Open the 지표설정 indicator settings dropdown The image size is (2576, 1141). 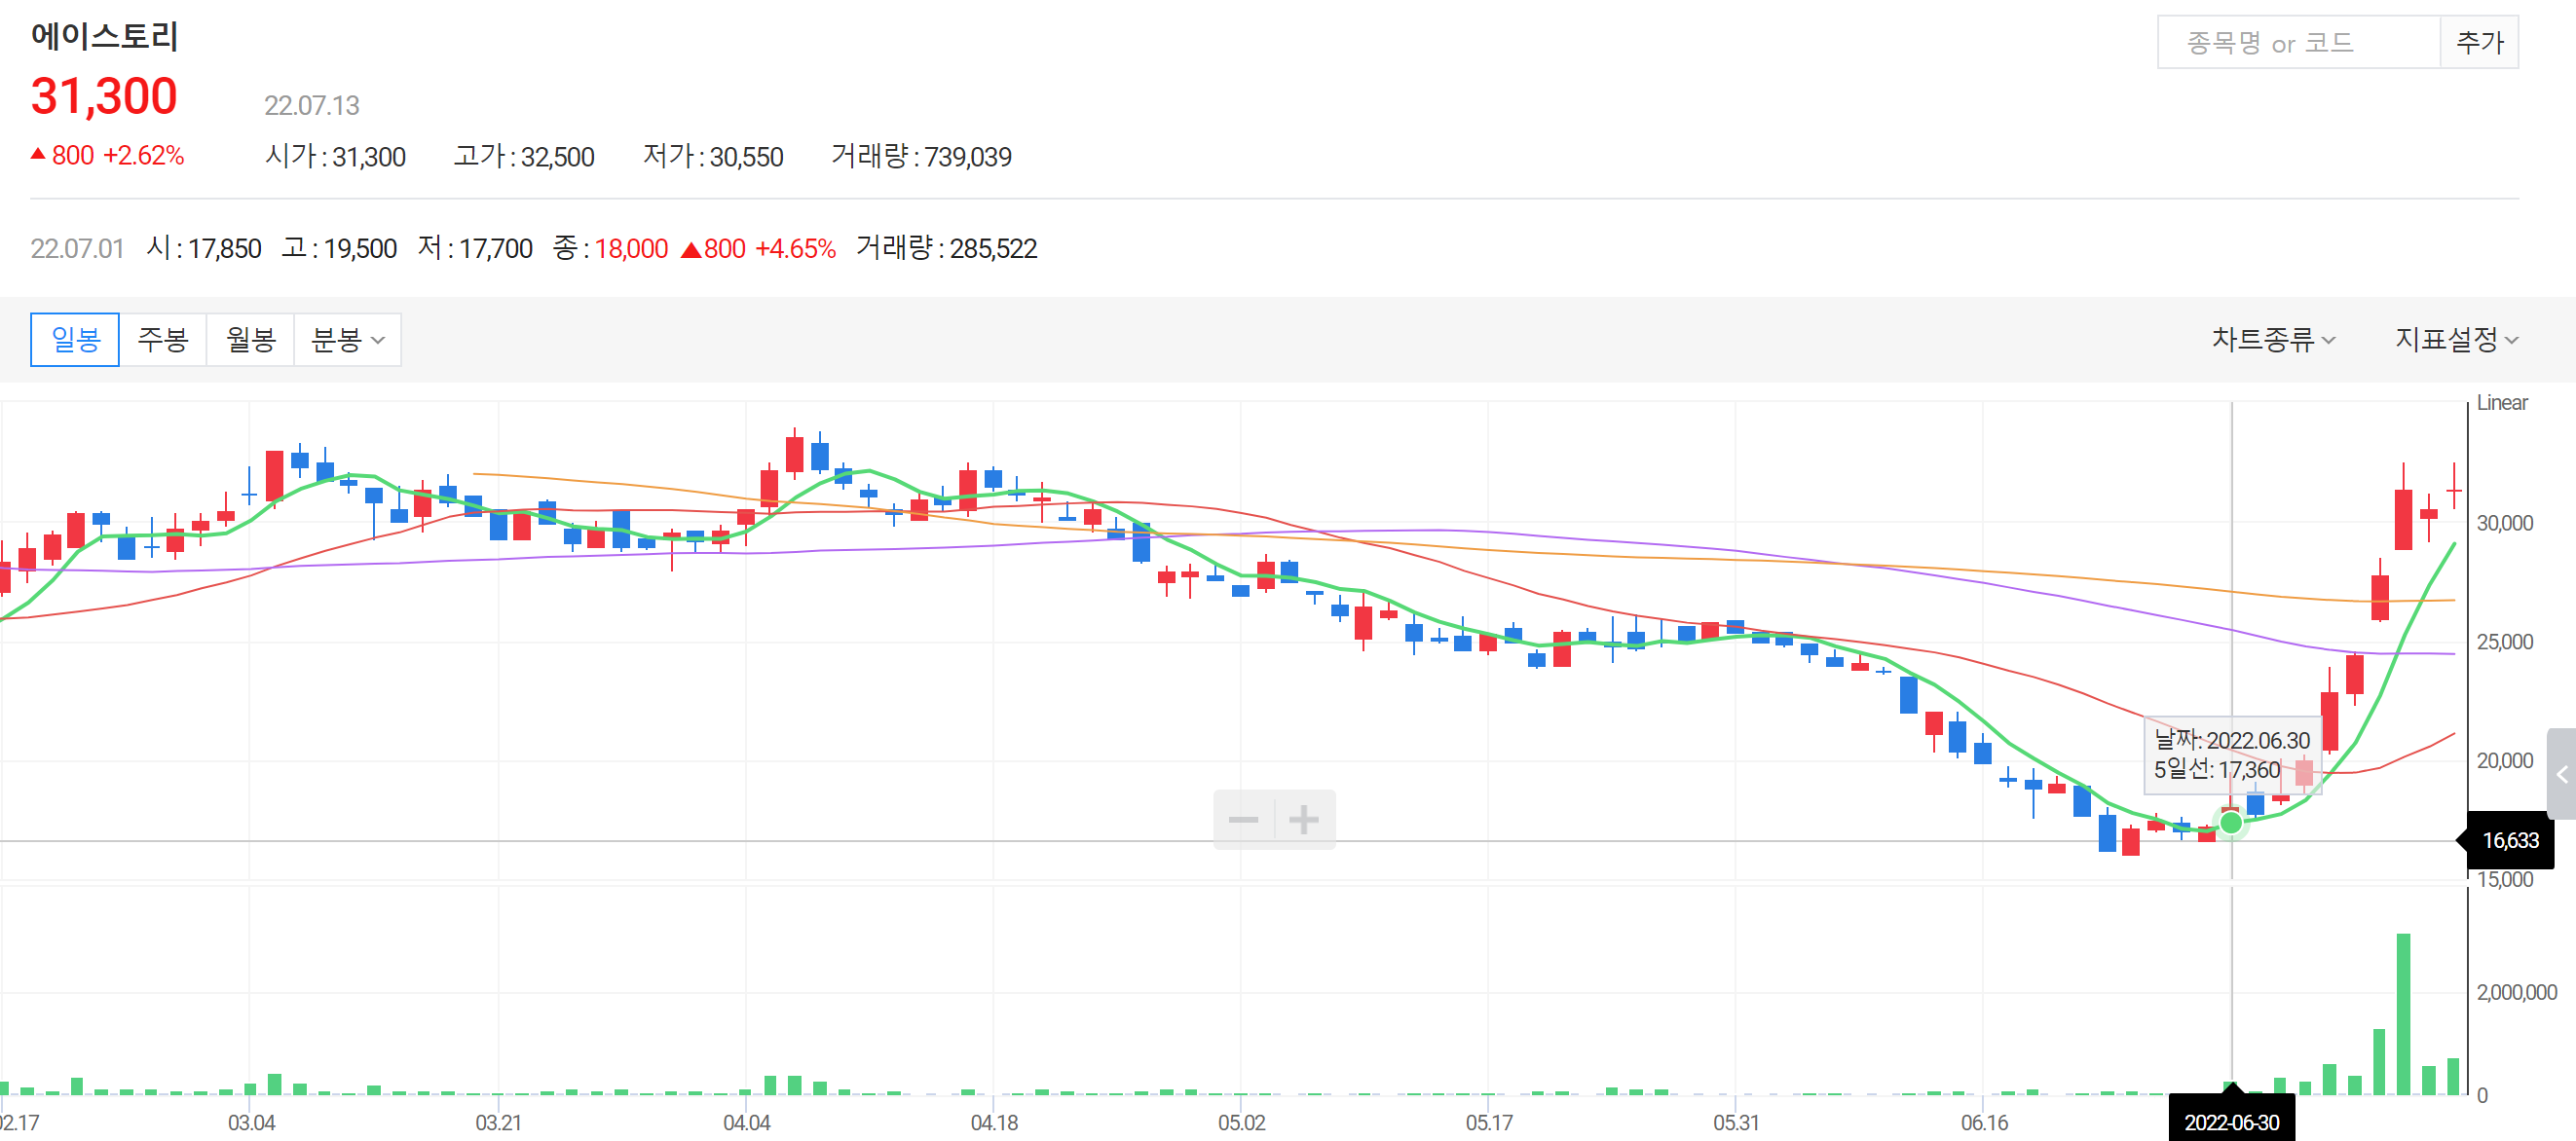2455,340
